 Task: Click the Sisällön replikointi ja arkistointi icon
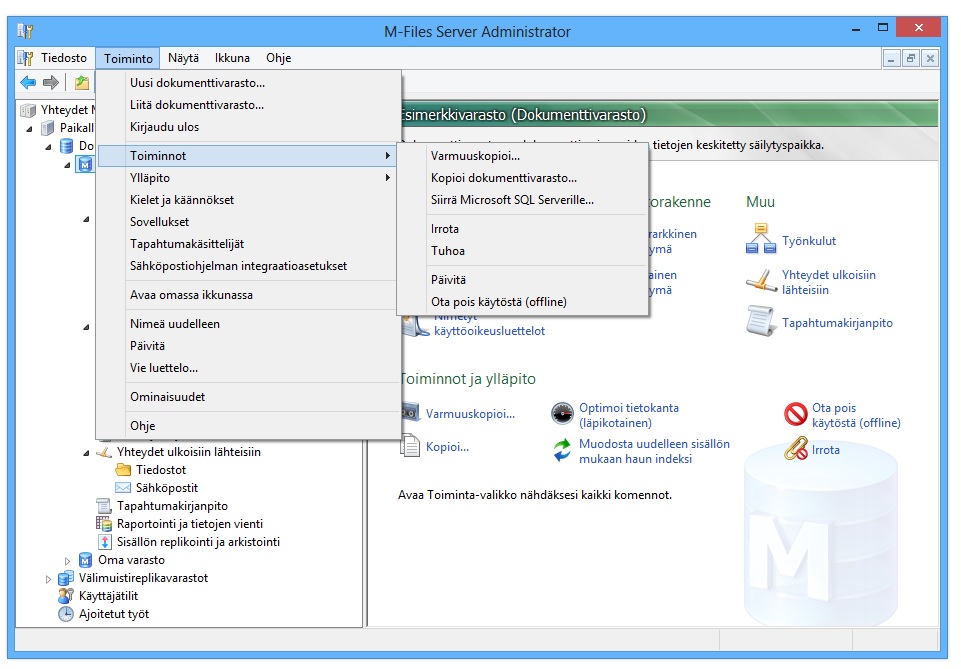coord(105,542)
